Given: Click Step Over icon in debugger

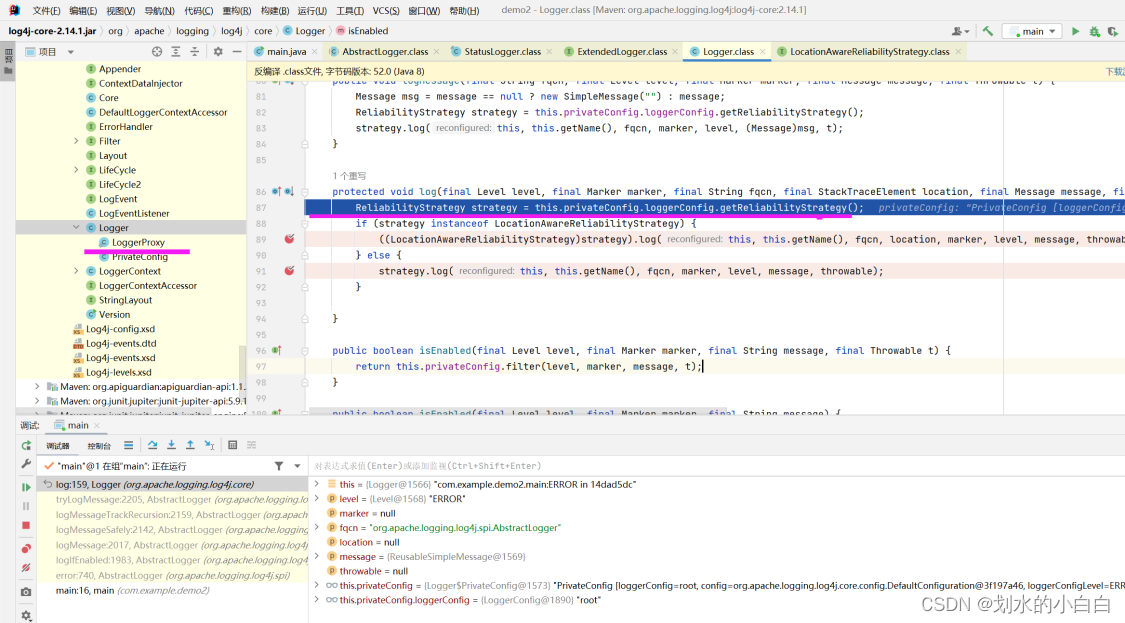Looking at the screenshot, I should [152, 445].
